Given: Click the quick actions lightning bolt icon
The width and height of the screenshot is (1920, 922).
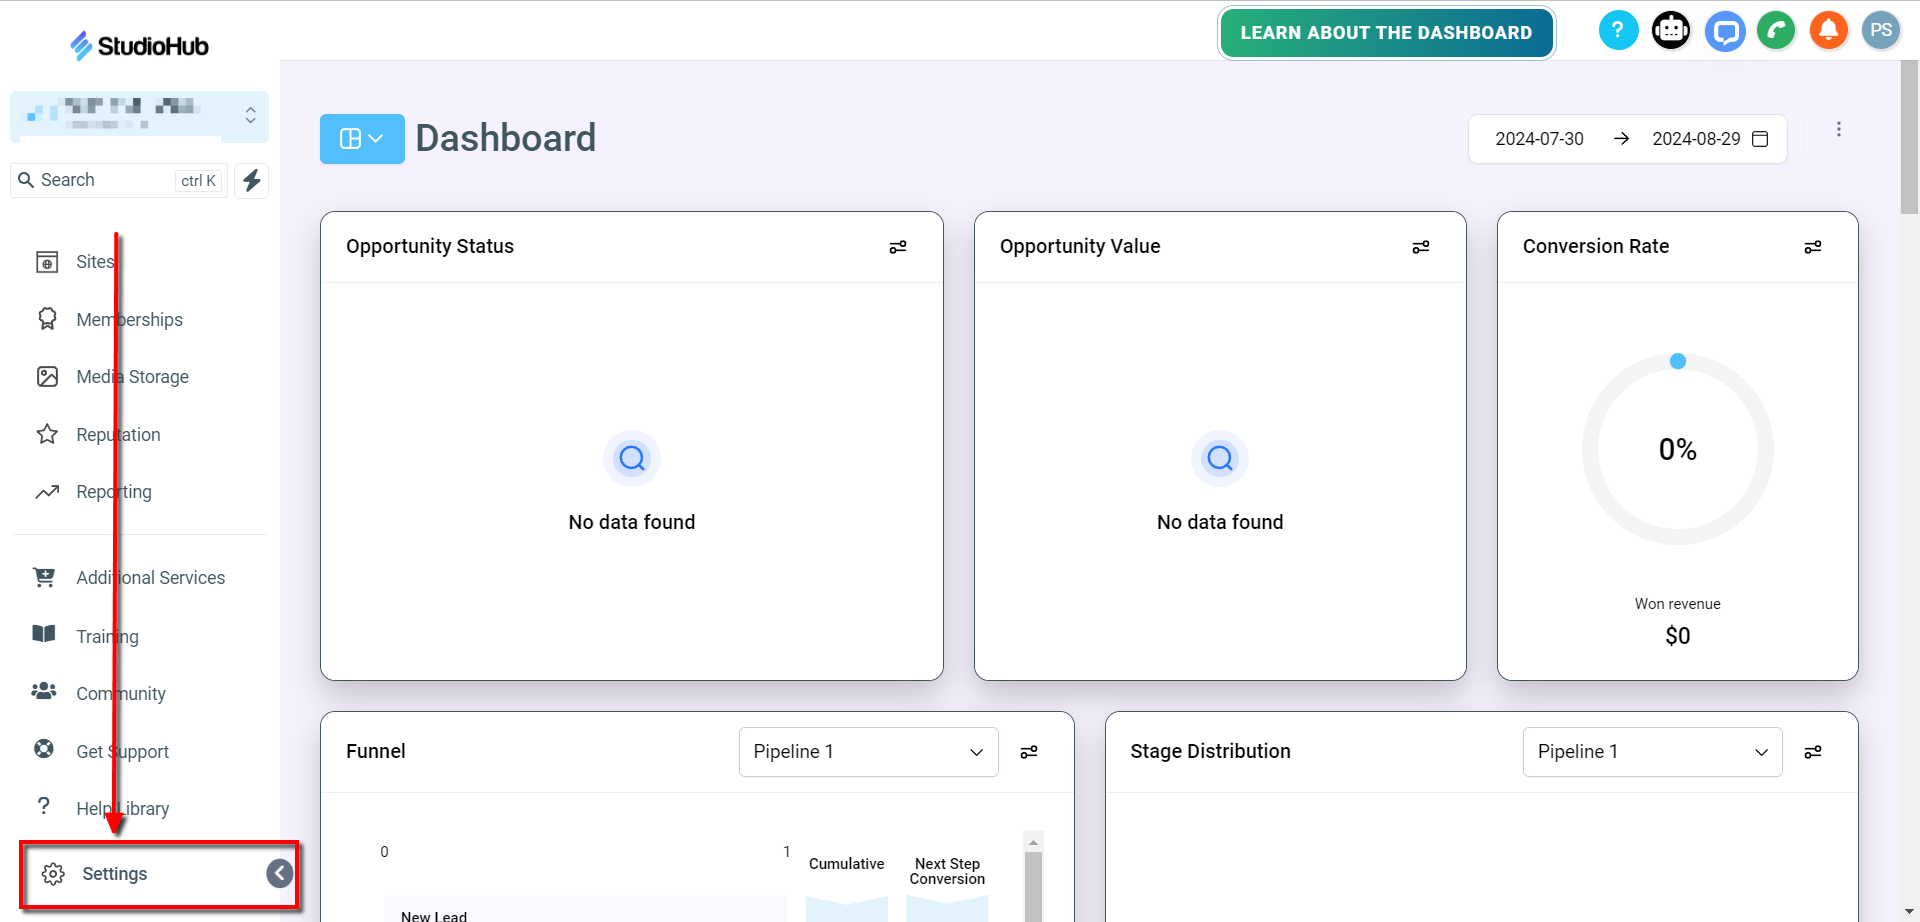Looking at the screenshot, I should click(252, 180).
